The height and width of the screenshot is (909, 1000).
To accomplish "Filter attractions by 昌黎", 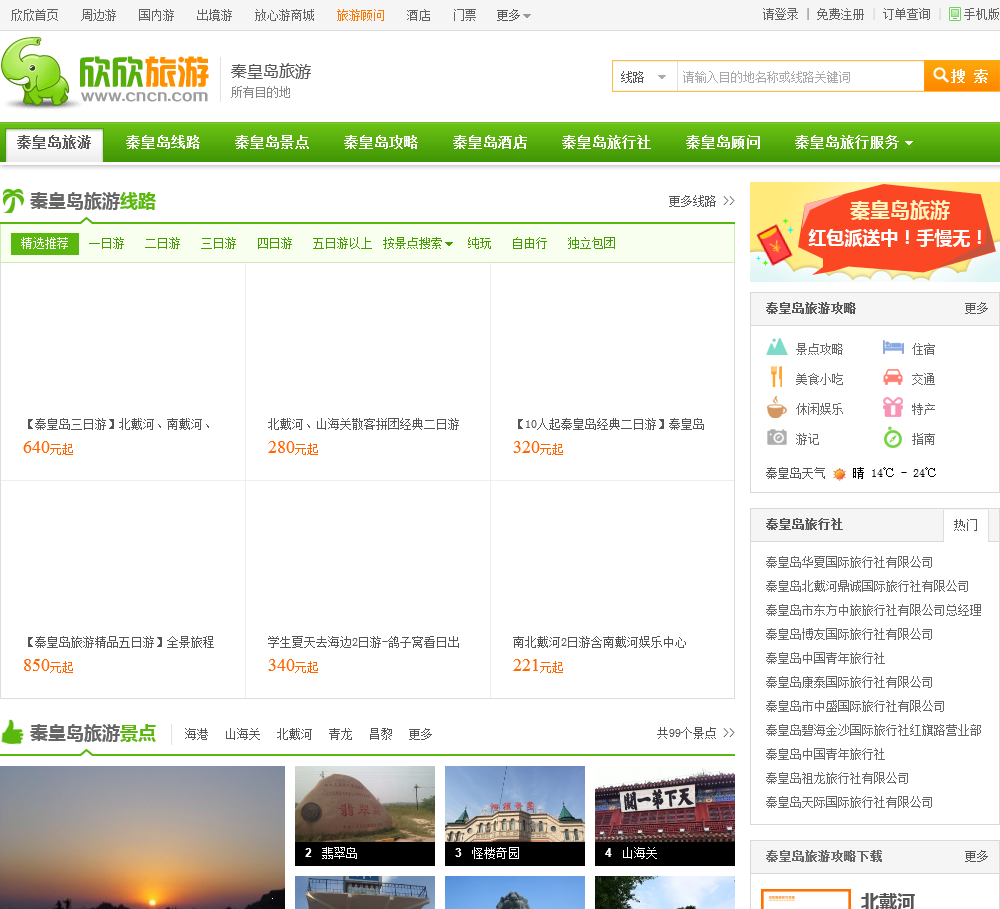I will (x=381, y=734).
